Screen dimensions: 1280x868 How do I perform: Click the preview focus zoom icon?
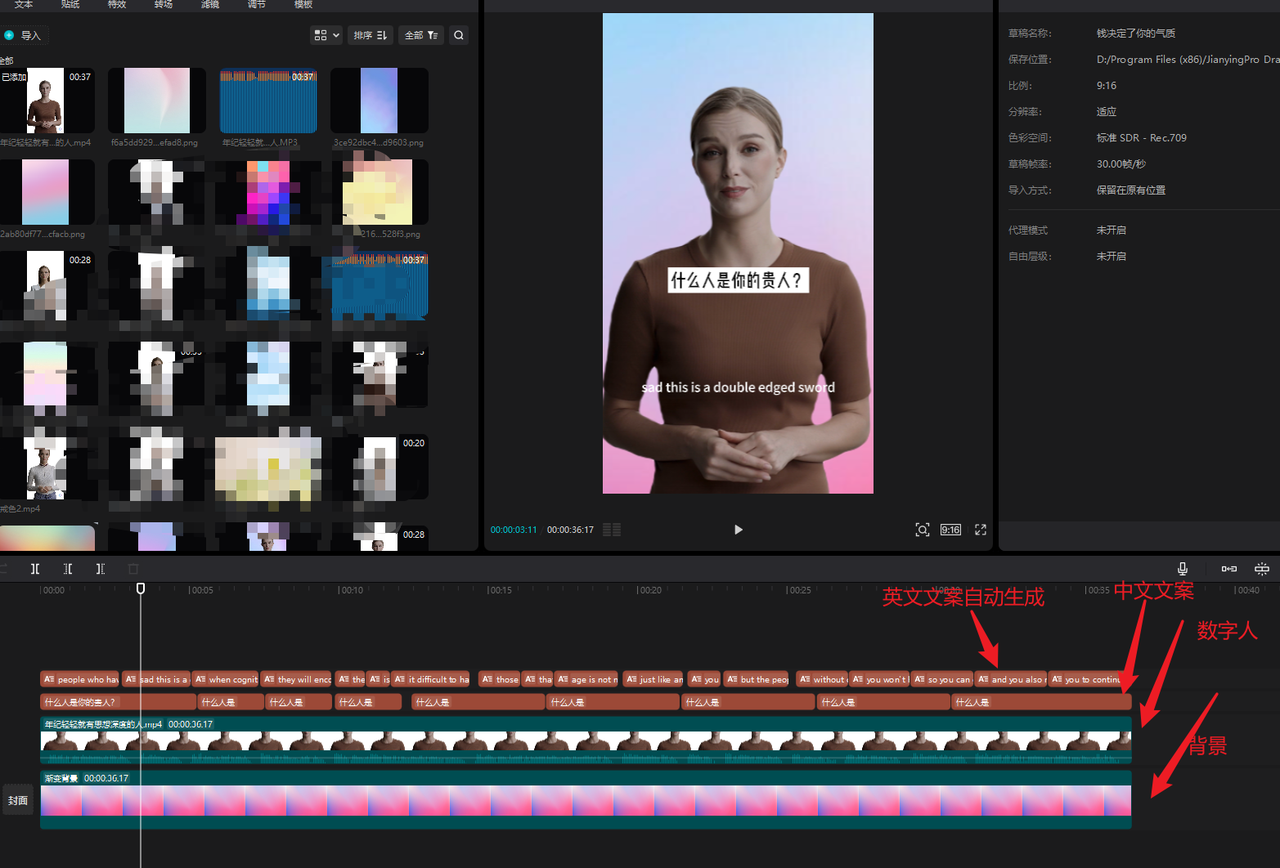coord(922,530)
